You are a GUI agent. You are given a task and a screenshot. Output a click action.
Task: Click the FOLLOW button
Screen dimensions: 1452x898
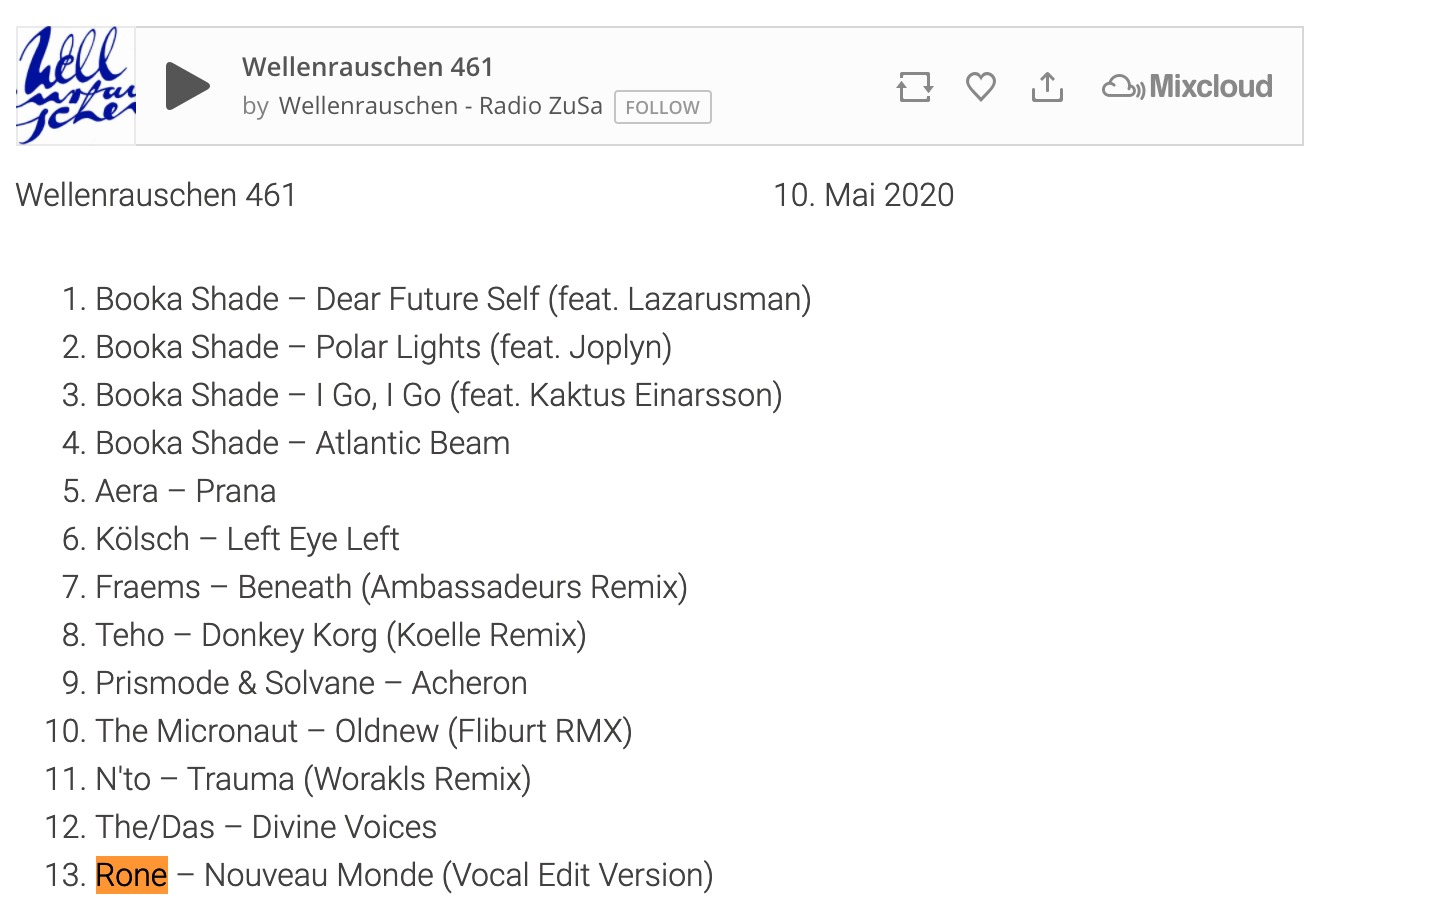(x=662, y=107)
